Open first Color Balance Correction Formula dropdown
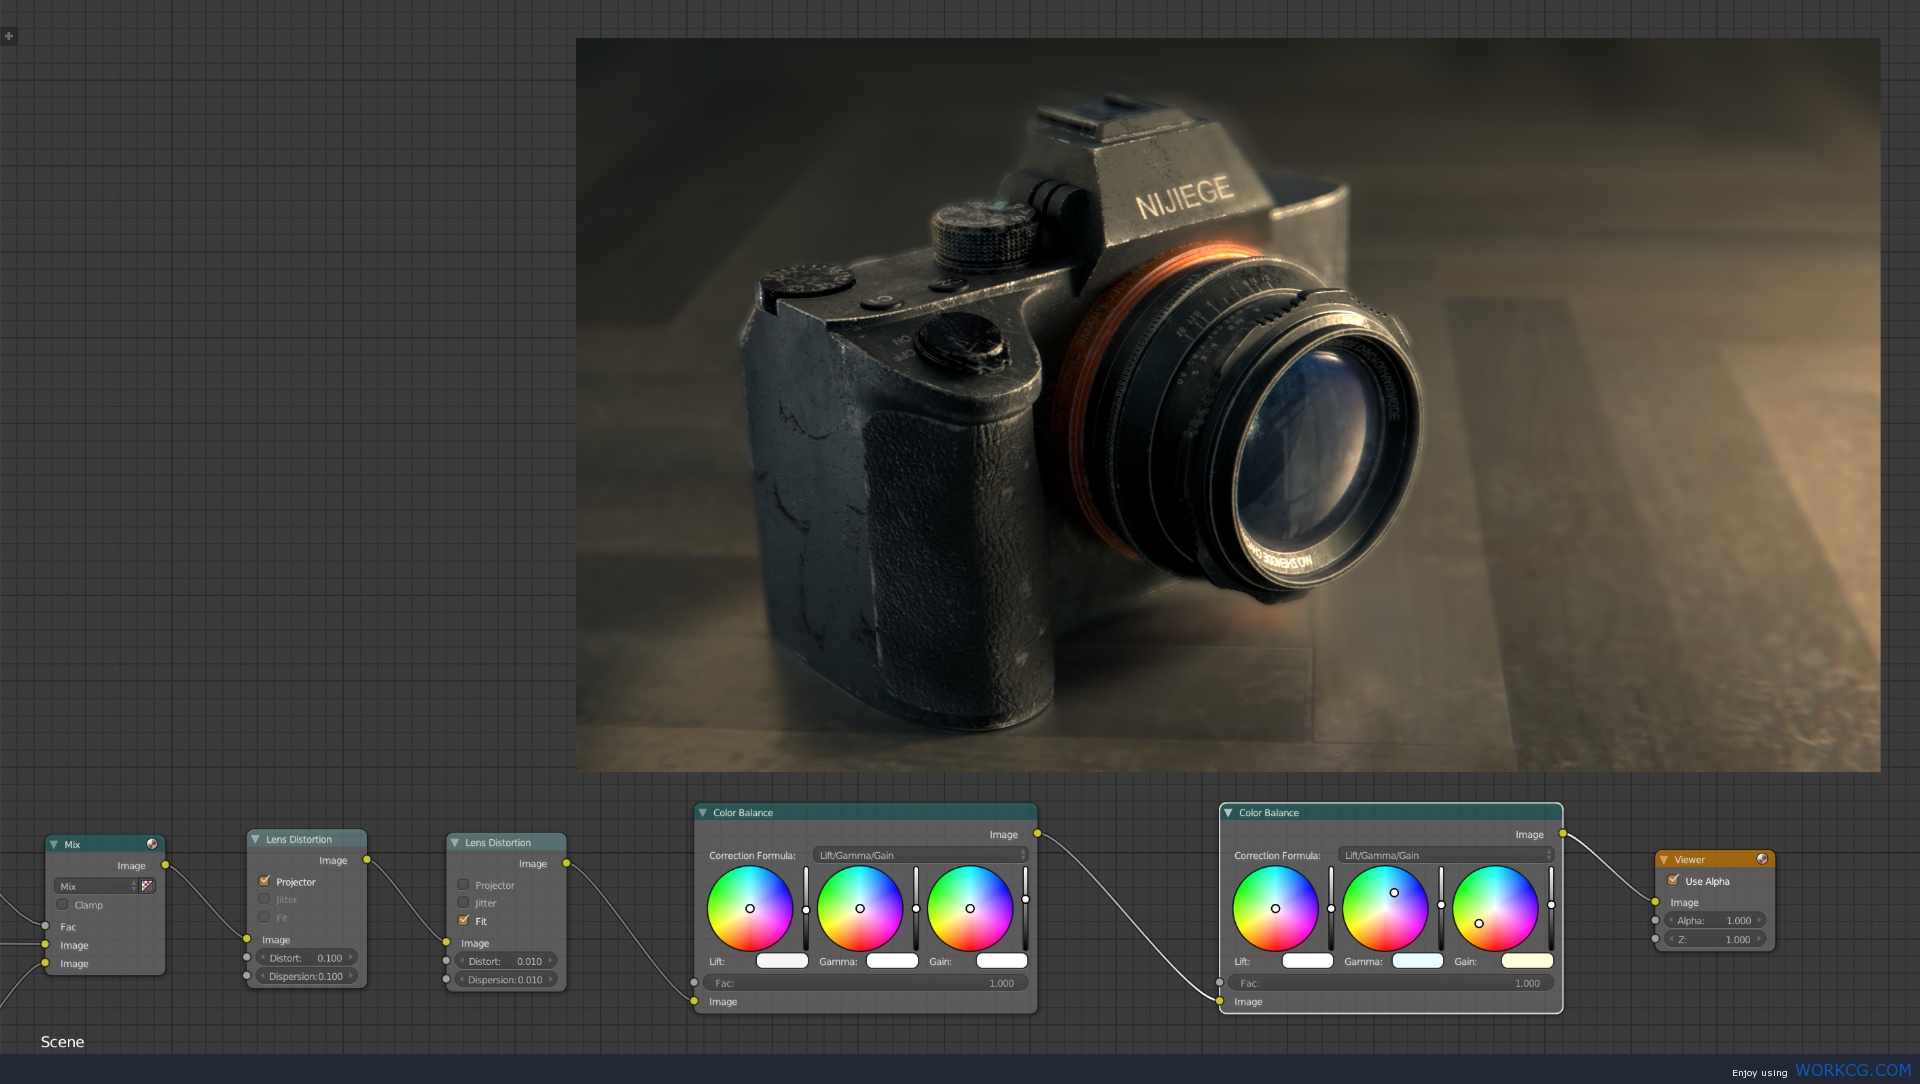The height and width of the screenshot is (1084, 1920). pos(921,855)
